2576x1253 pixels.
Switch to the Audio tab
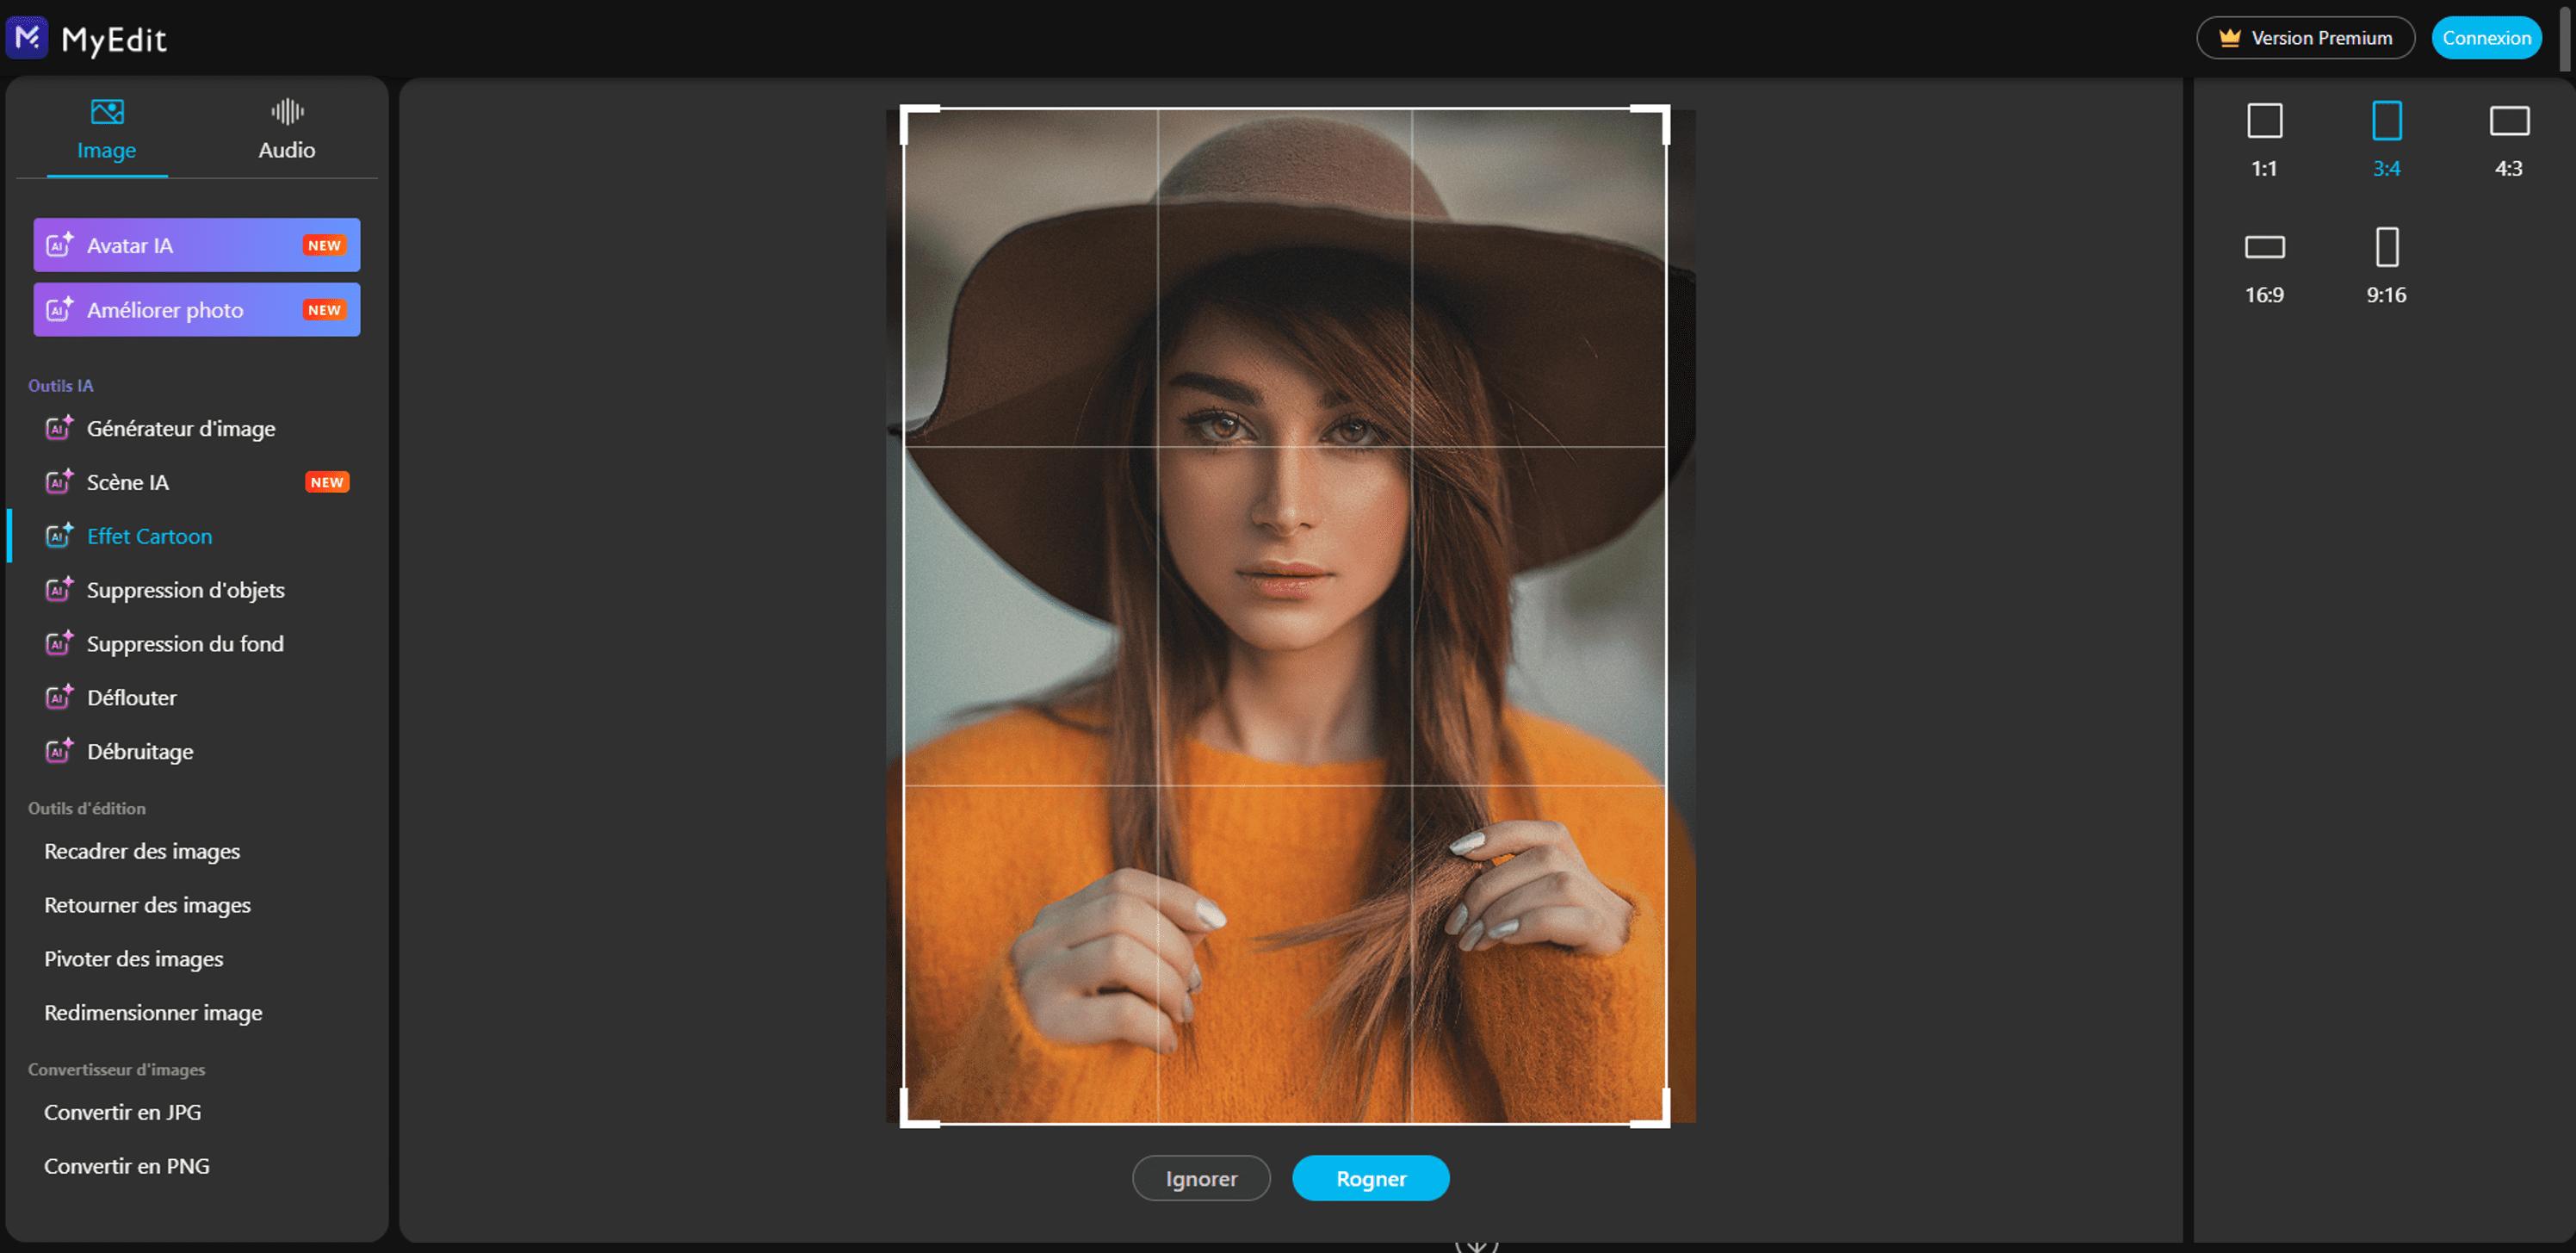[x=287, y=130]
